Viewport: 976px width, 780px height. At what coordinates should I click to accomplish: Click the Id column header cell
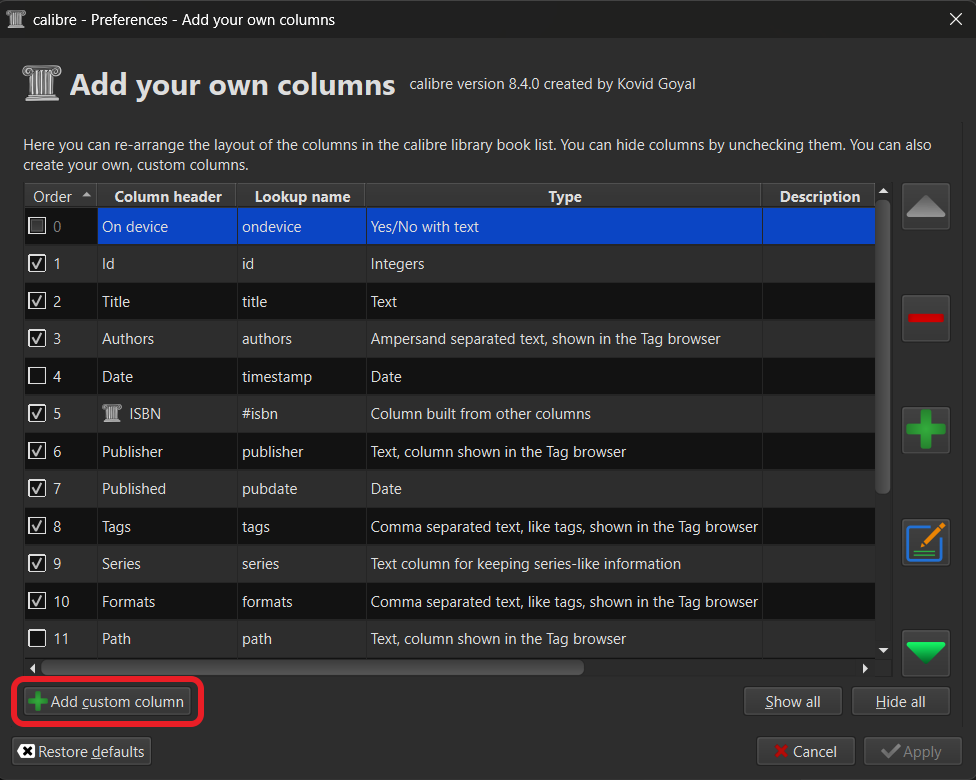(167, 263)
